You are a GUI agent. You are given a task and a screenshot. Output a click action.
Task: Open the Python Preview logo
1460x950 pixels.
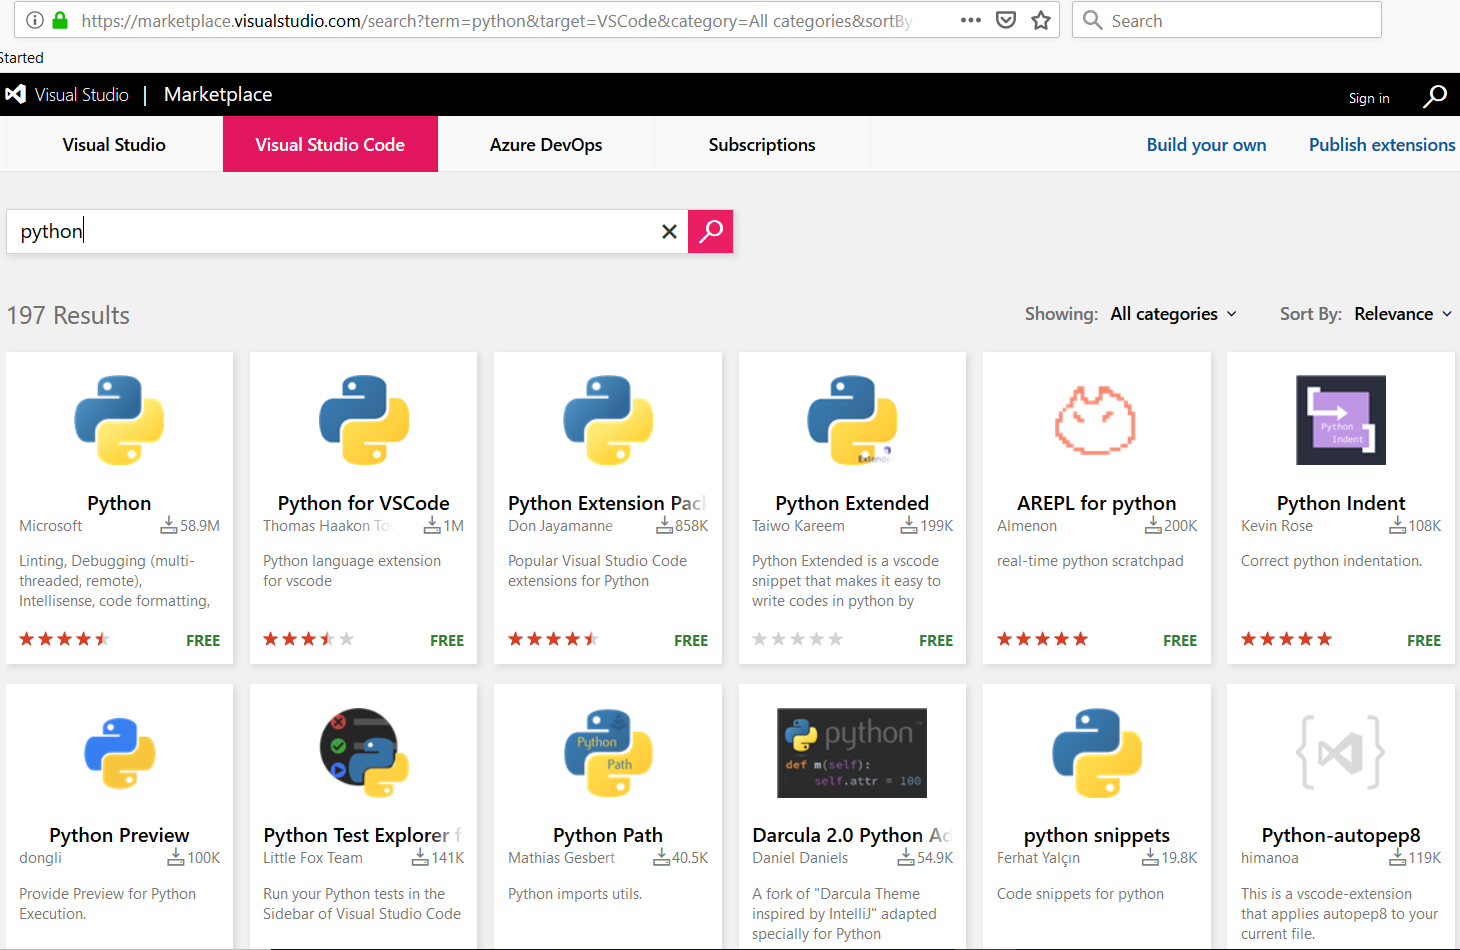(x=119, y=753)
